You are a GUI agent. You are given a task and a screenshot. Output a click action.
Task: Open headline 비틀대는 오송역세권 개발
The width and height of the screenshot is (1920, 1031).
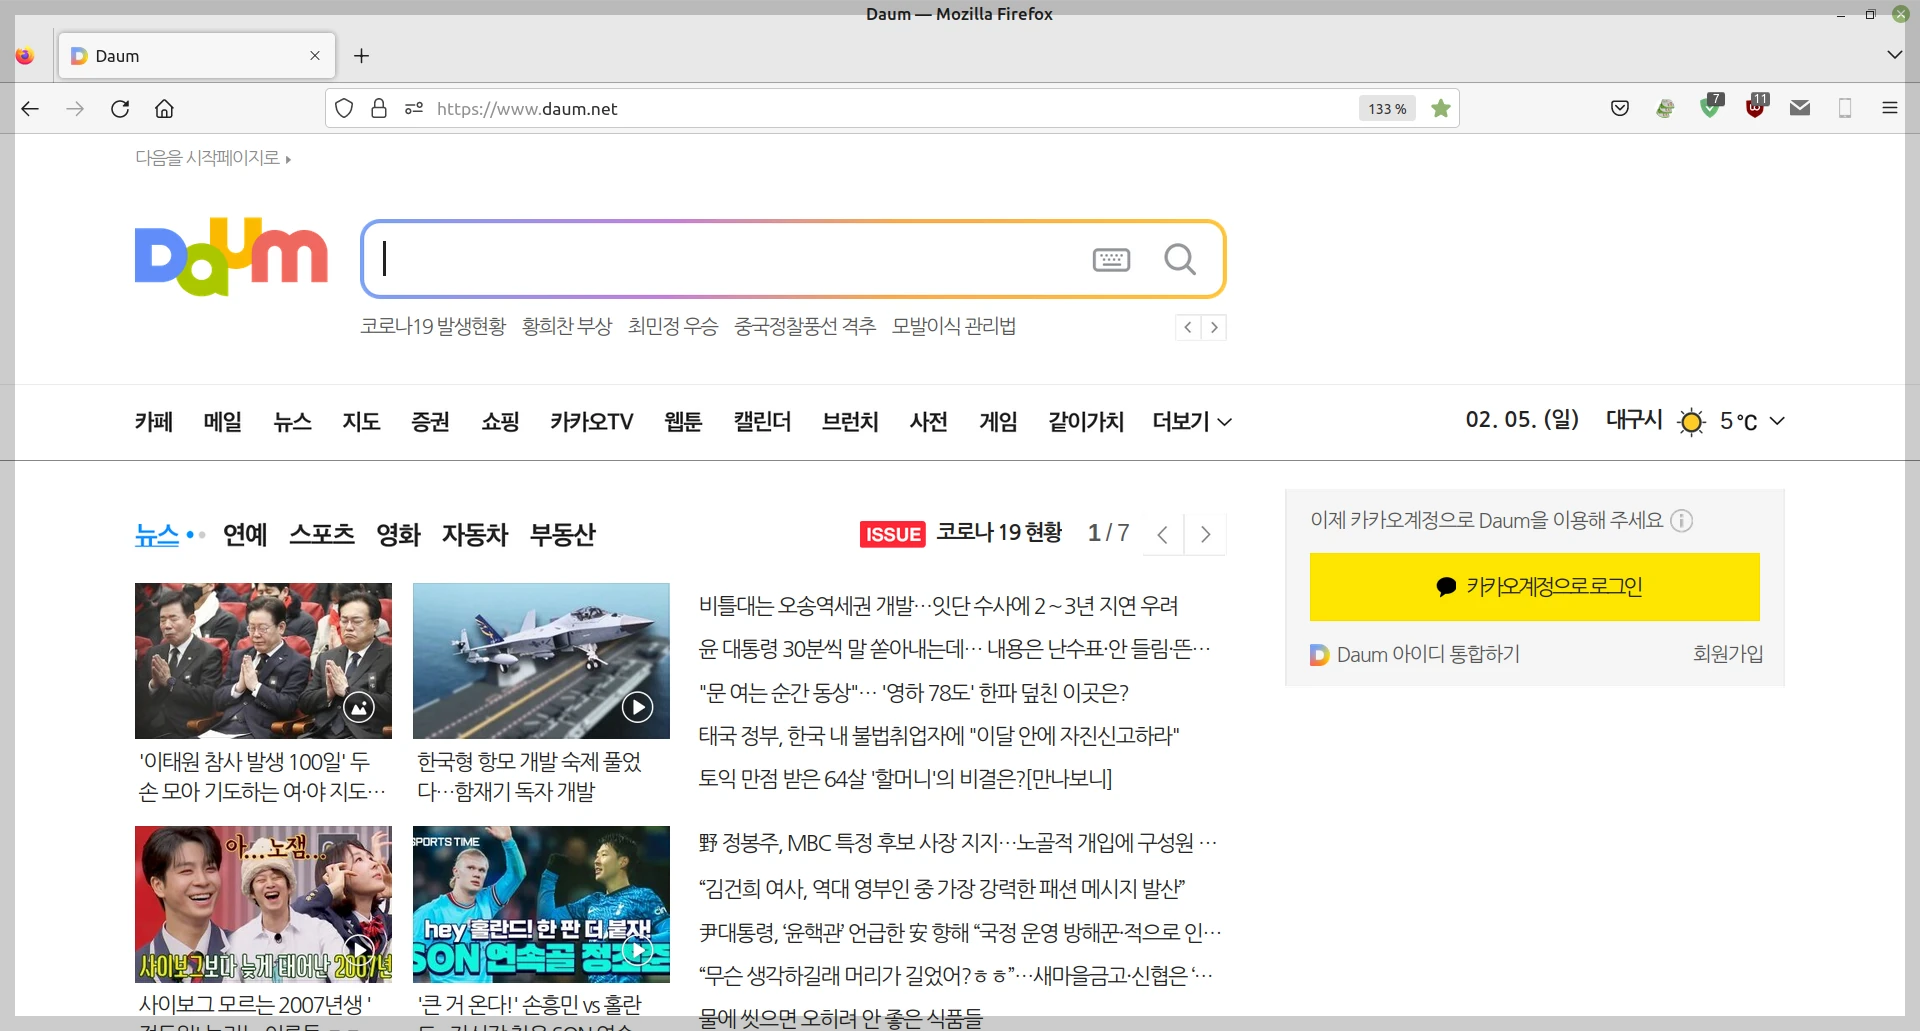pos(938,606)
